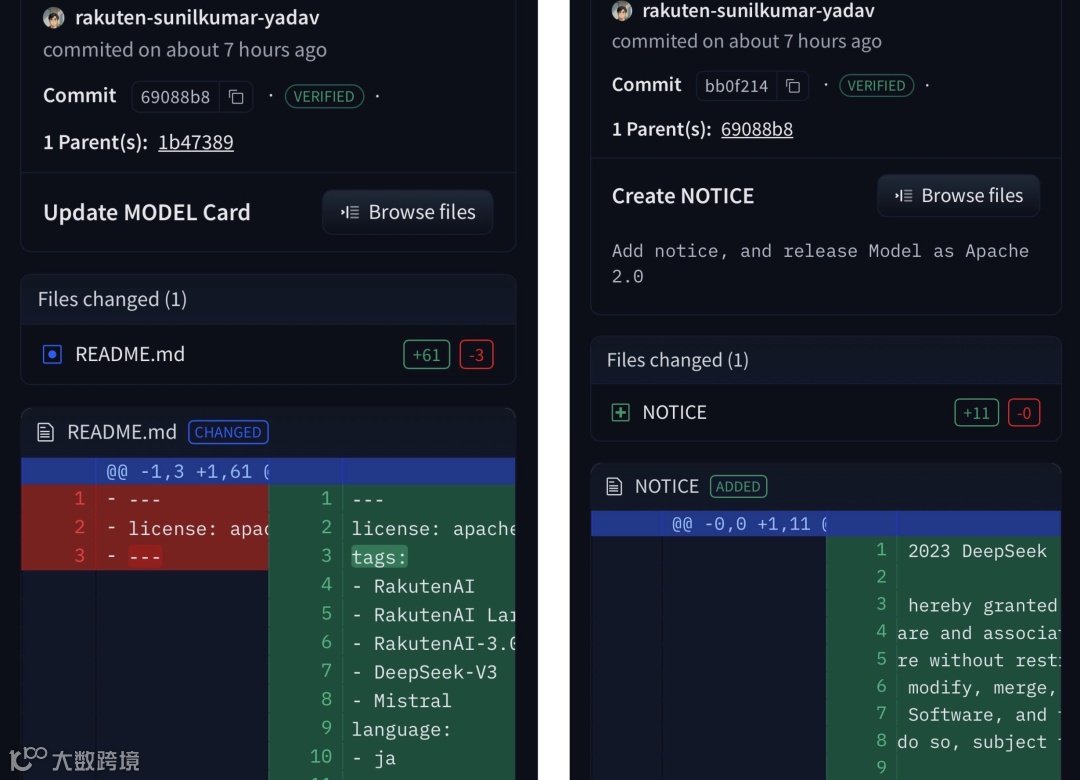Browse files for Update MODEL Card commit

tap(408, 212)
